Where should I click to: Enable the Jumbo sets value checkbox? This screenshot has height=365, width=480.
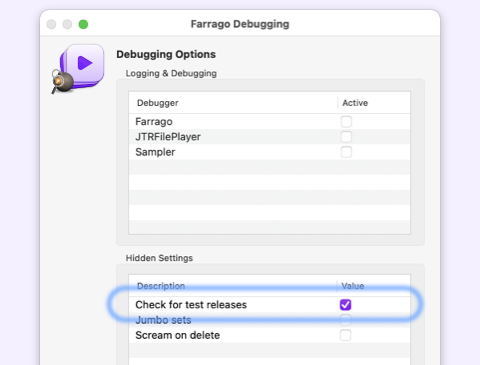pyautogui.click(x=345, y=320)
